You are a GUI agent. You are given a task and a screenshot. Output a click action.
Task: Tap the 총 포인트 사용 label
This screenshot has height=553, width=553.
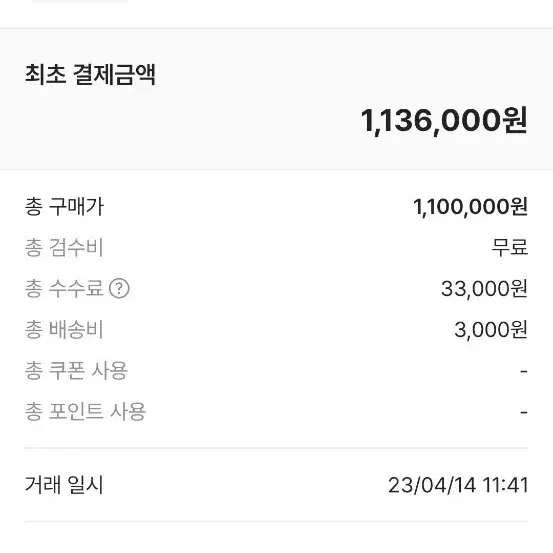pyautogui.click(x=85, y=412)
